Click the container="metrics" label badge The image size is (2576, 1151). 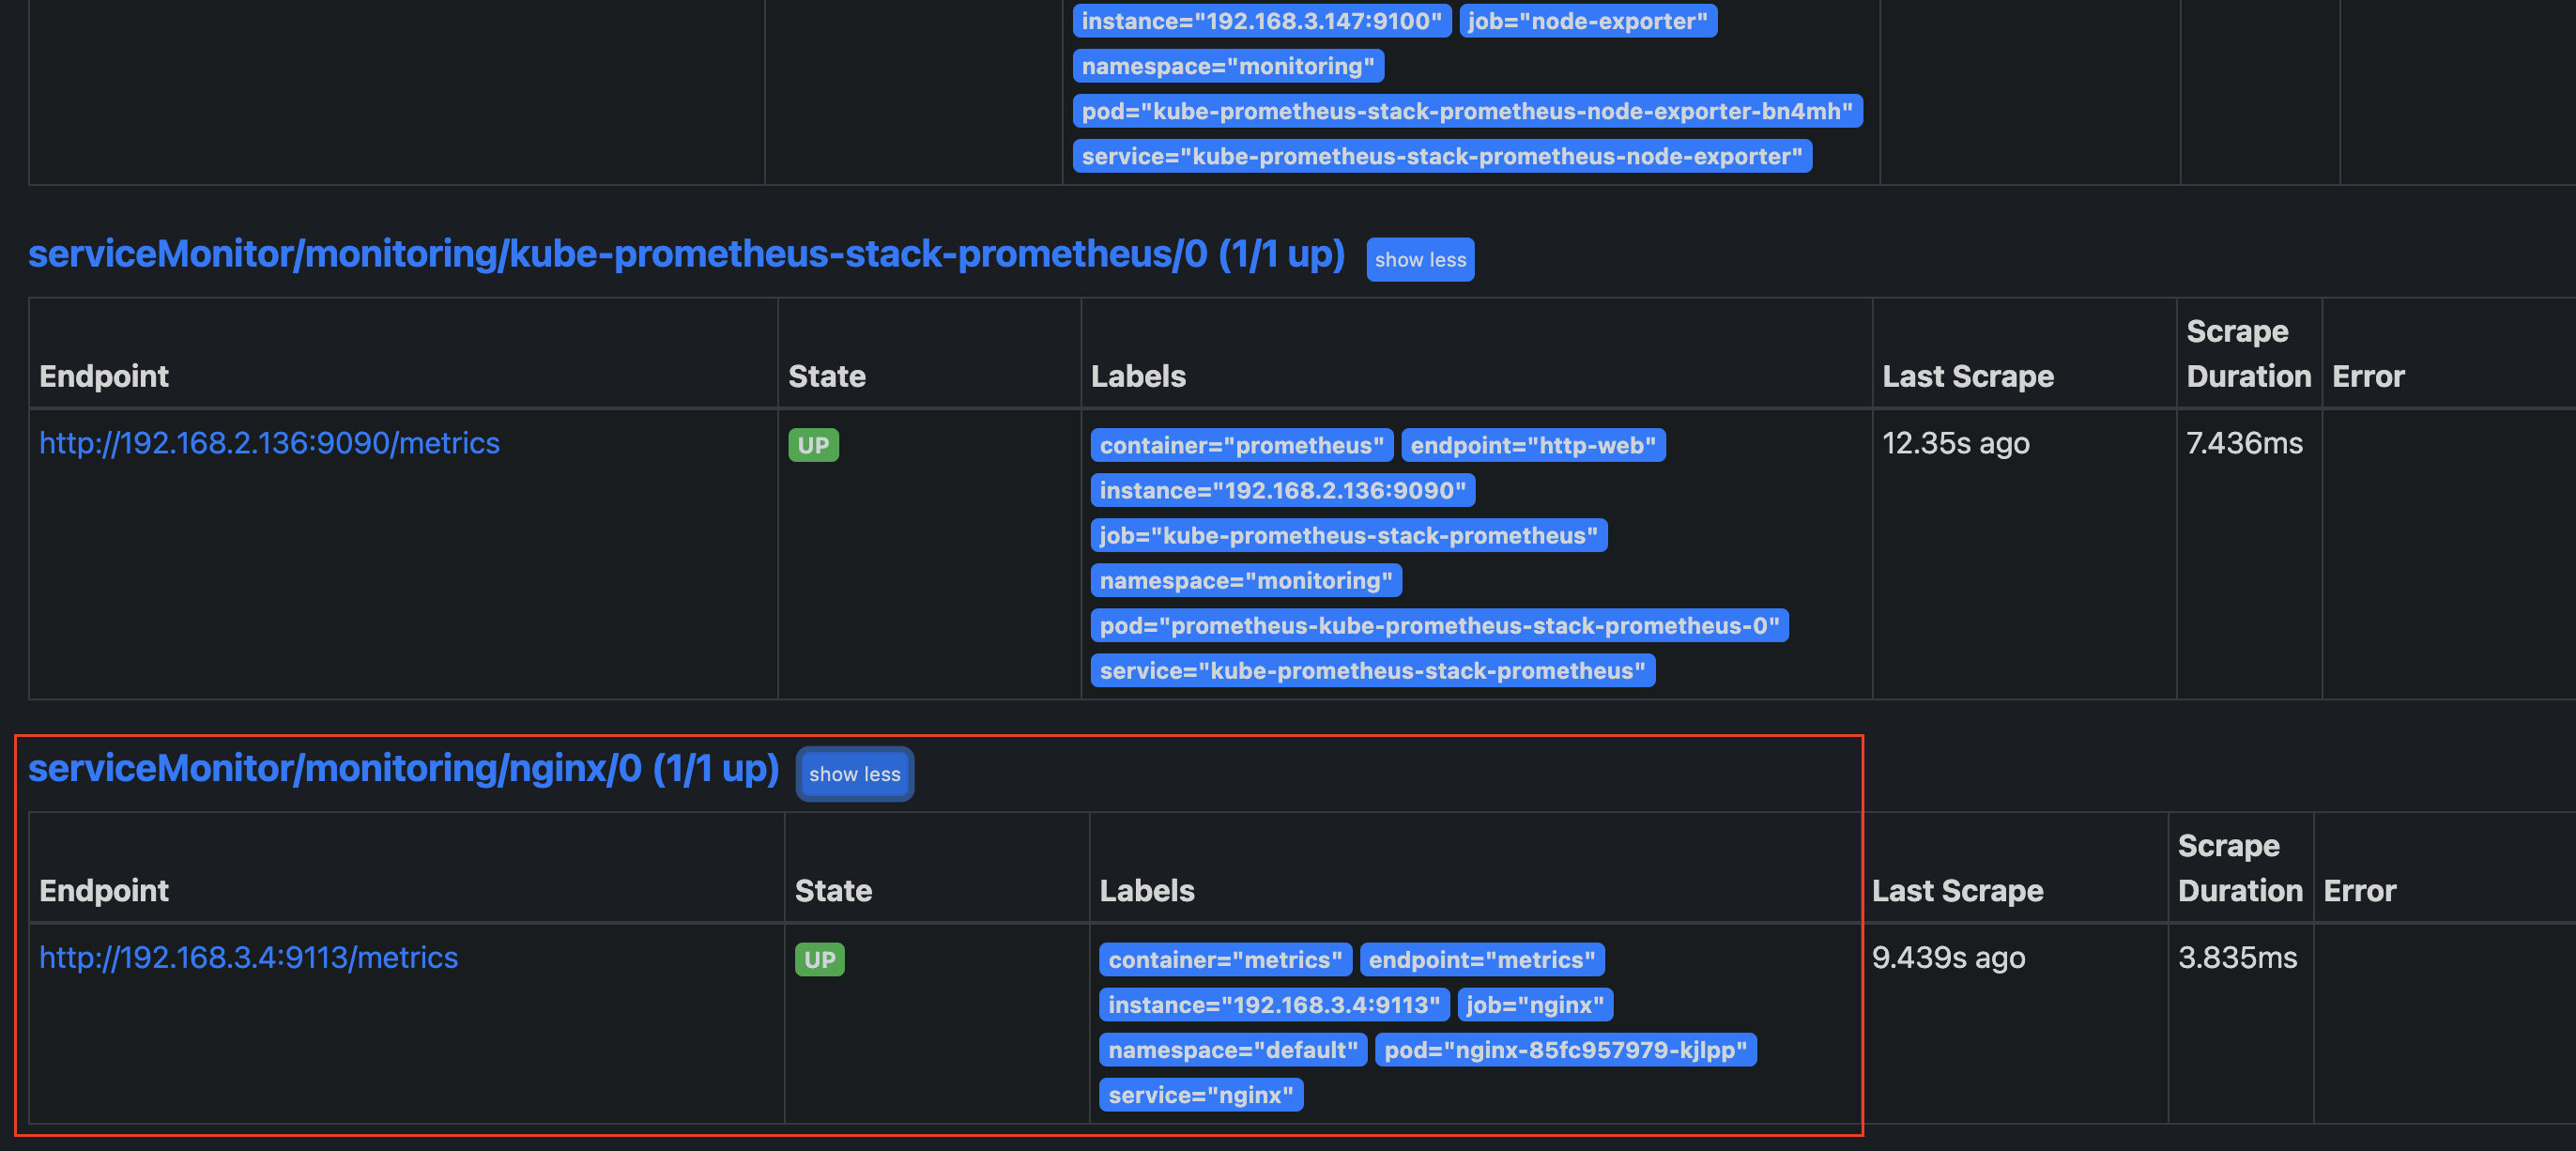[1224, 960]
